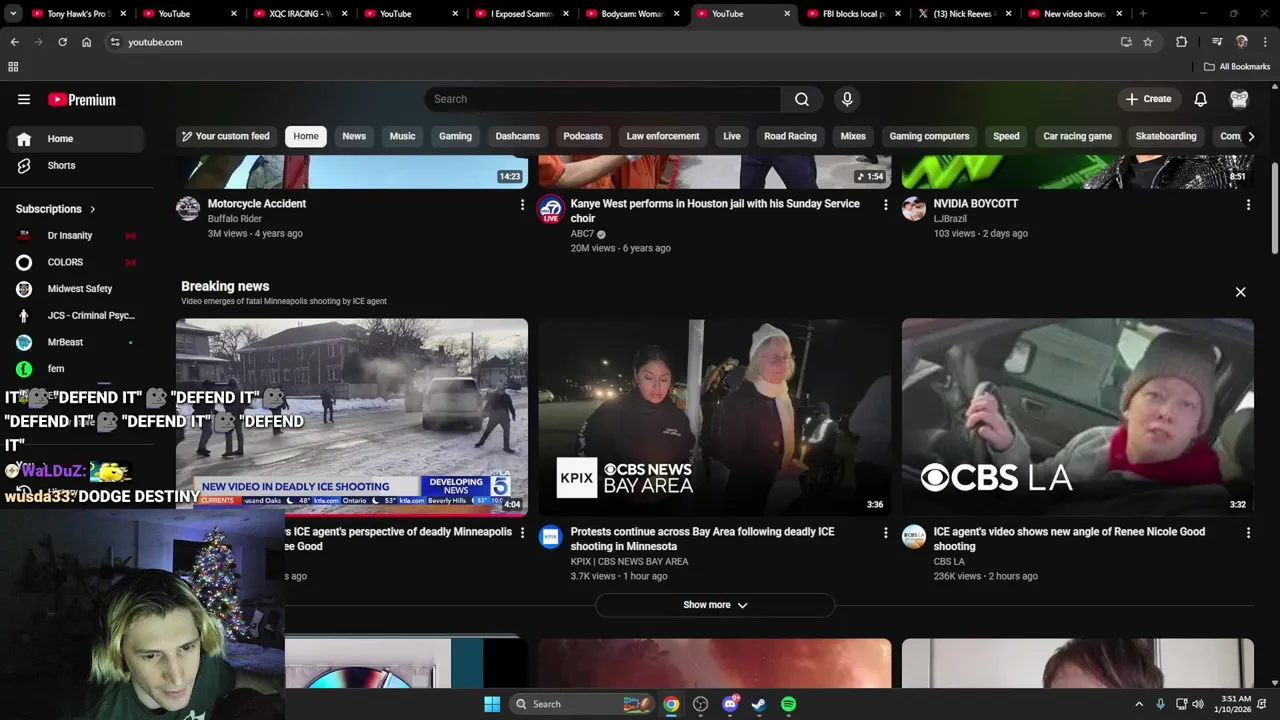Screen dimensions: 1280x720
Task: Select the Music filter chip
Action: [402, 136]
